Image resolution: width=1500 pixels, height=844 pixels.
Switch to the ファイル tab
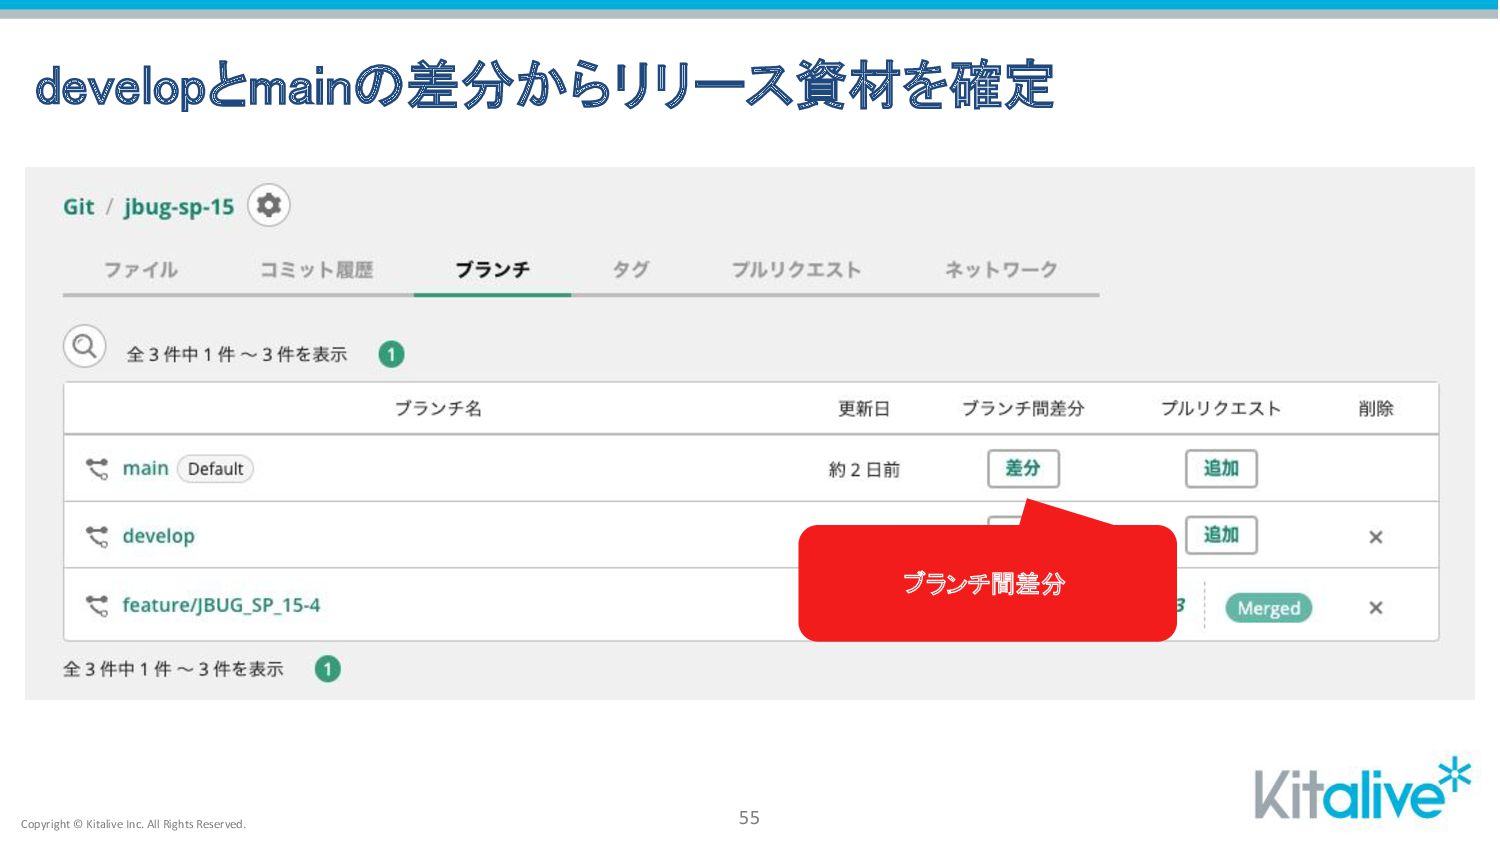pyautogui.click(x=141, y=270)
